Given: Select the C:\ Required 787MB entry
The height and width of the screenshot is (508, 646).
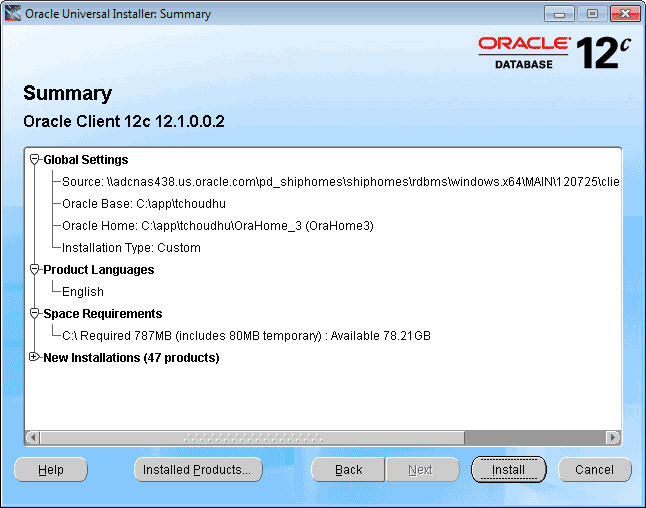Looking at the screenshot, I should [246, 336].
